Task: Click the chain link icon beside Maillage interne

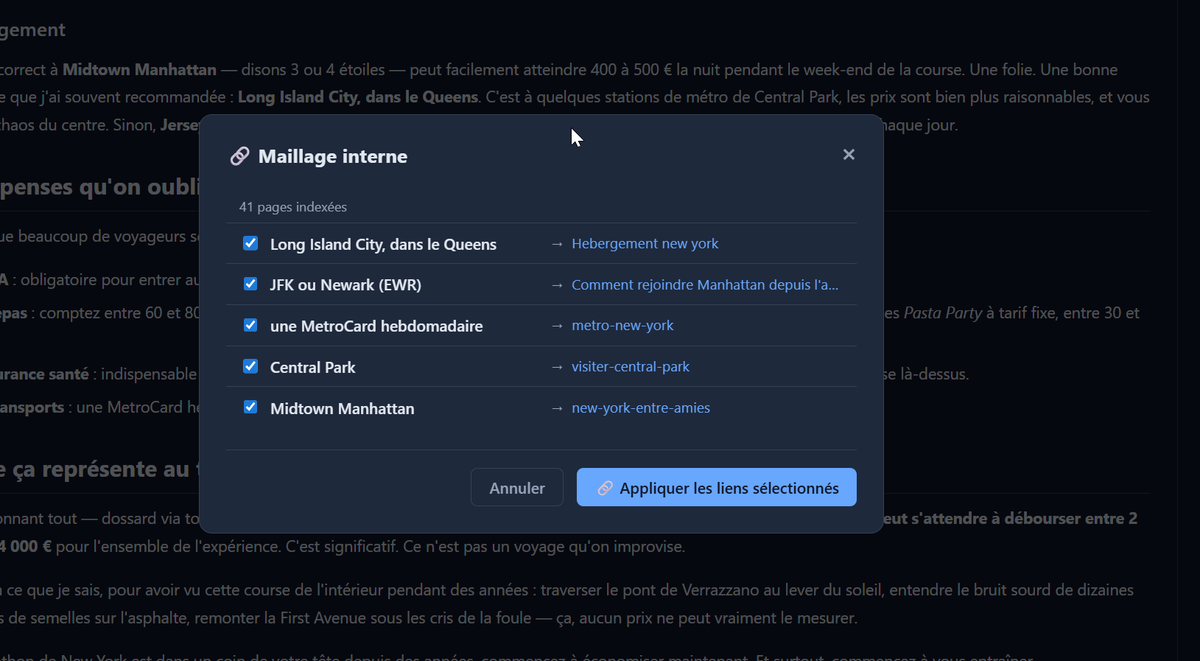Action: (x=239, y=156)
